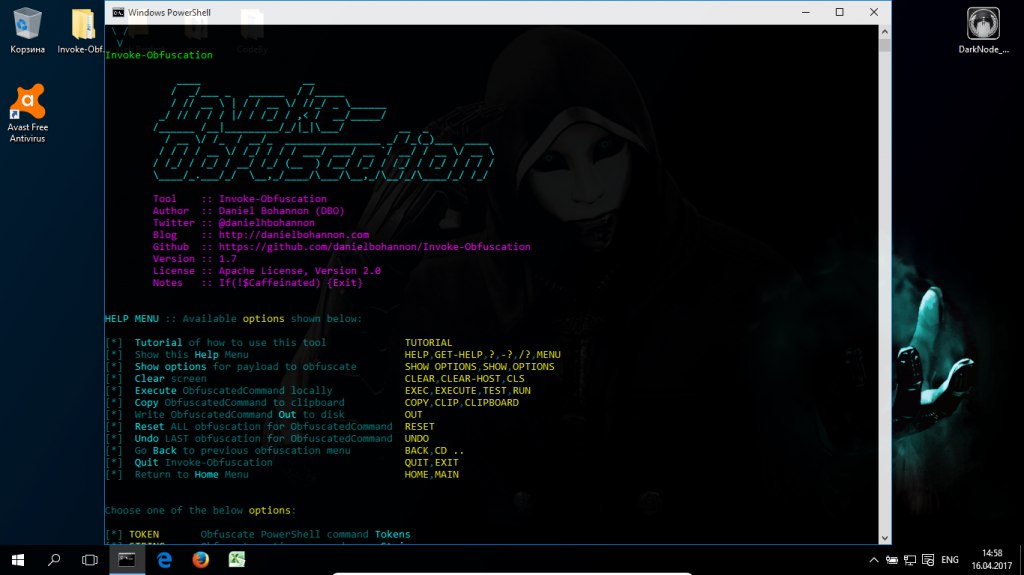Click 'Return to Home Menu' description line

point(191,474)
